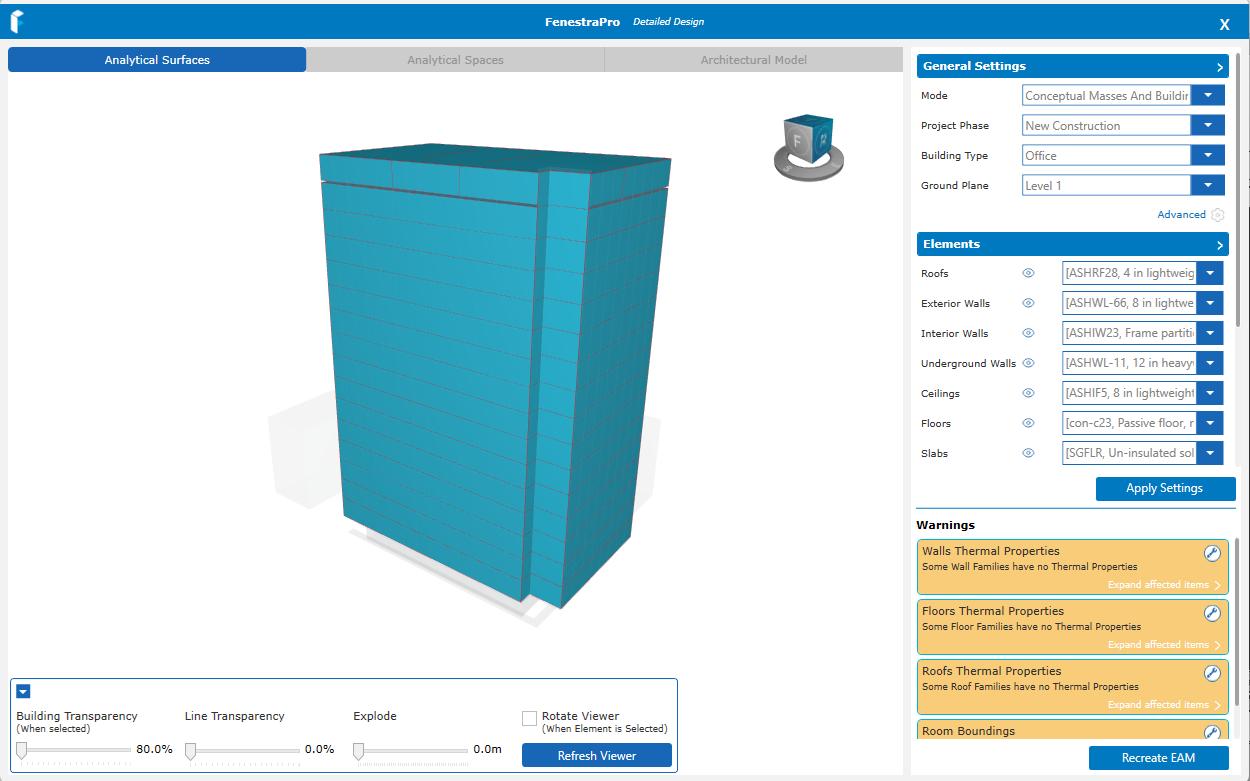Click the Recreate EAM button

pyautogui.click(x=1158, y=758)
